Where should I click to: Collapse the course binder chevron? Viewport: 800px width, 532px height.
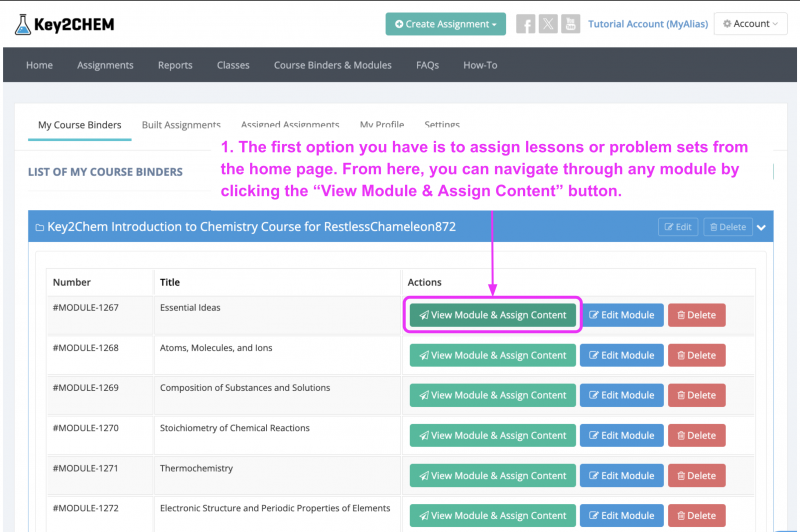click(x=763, y=227)
